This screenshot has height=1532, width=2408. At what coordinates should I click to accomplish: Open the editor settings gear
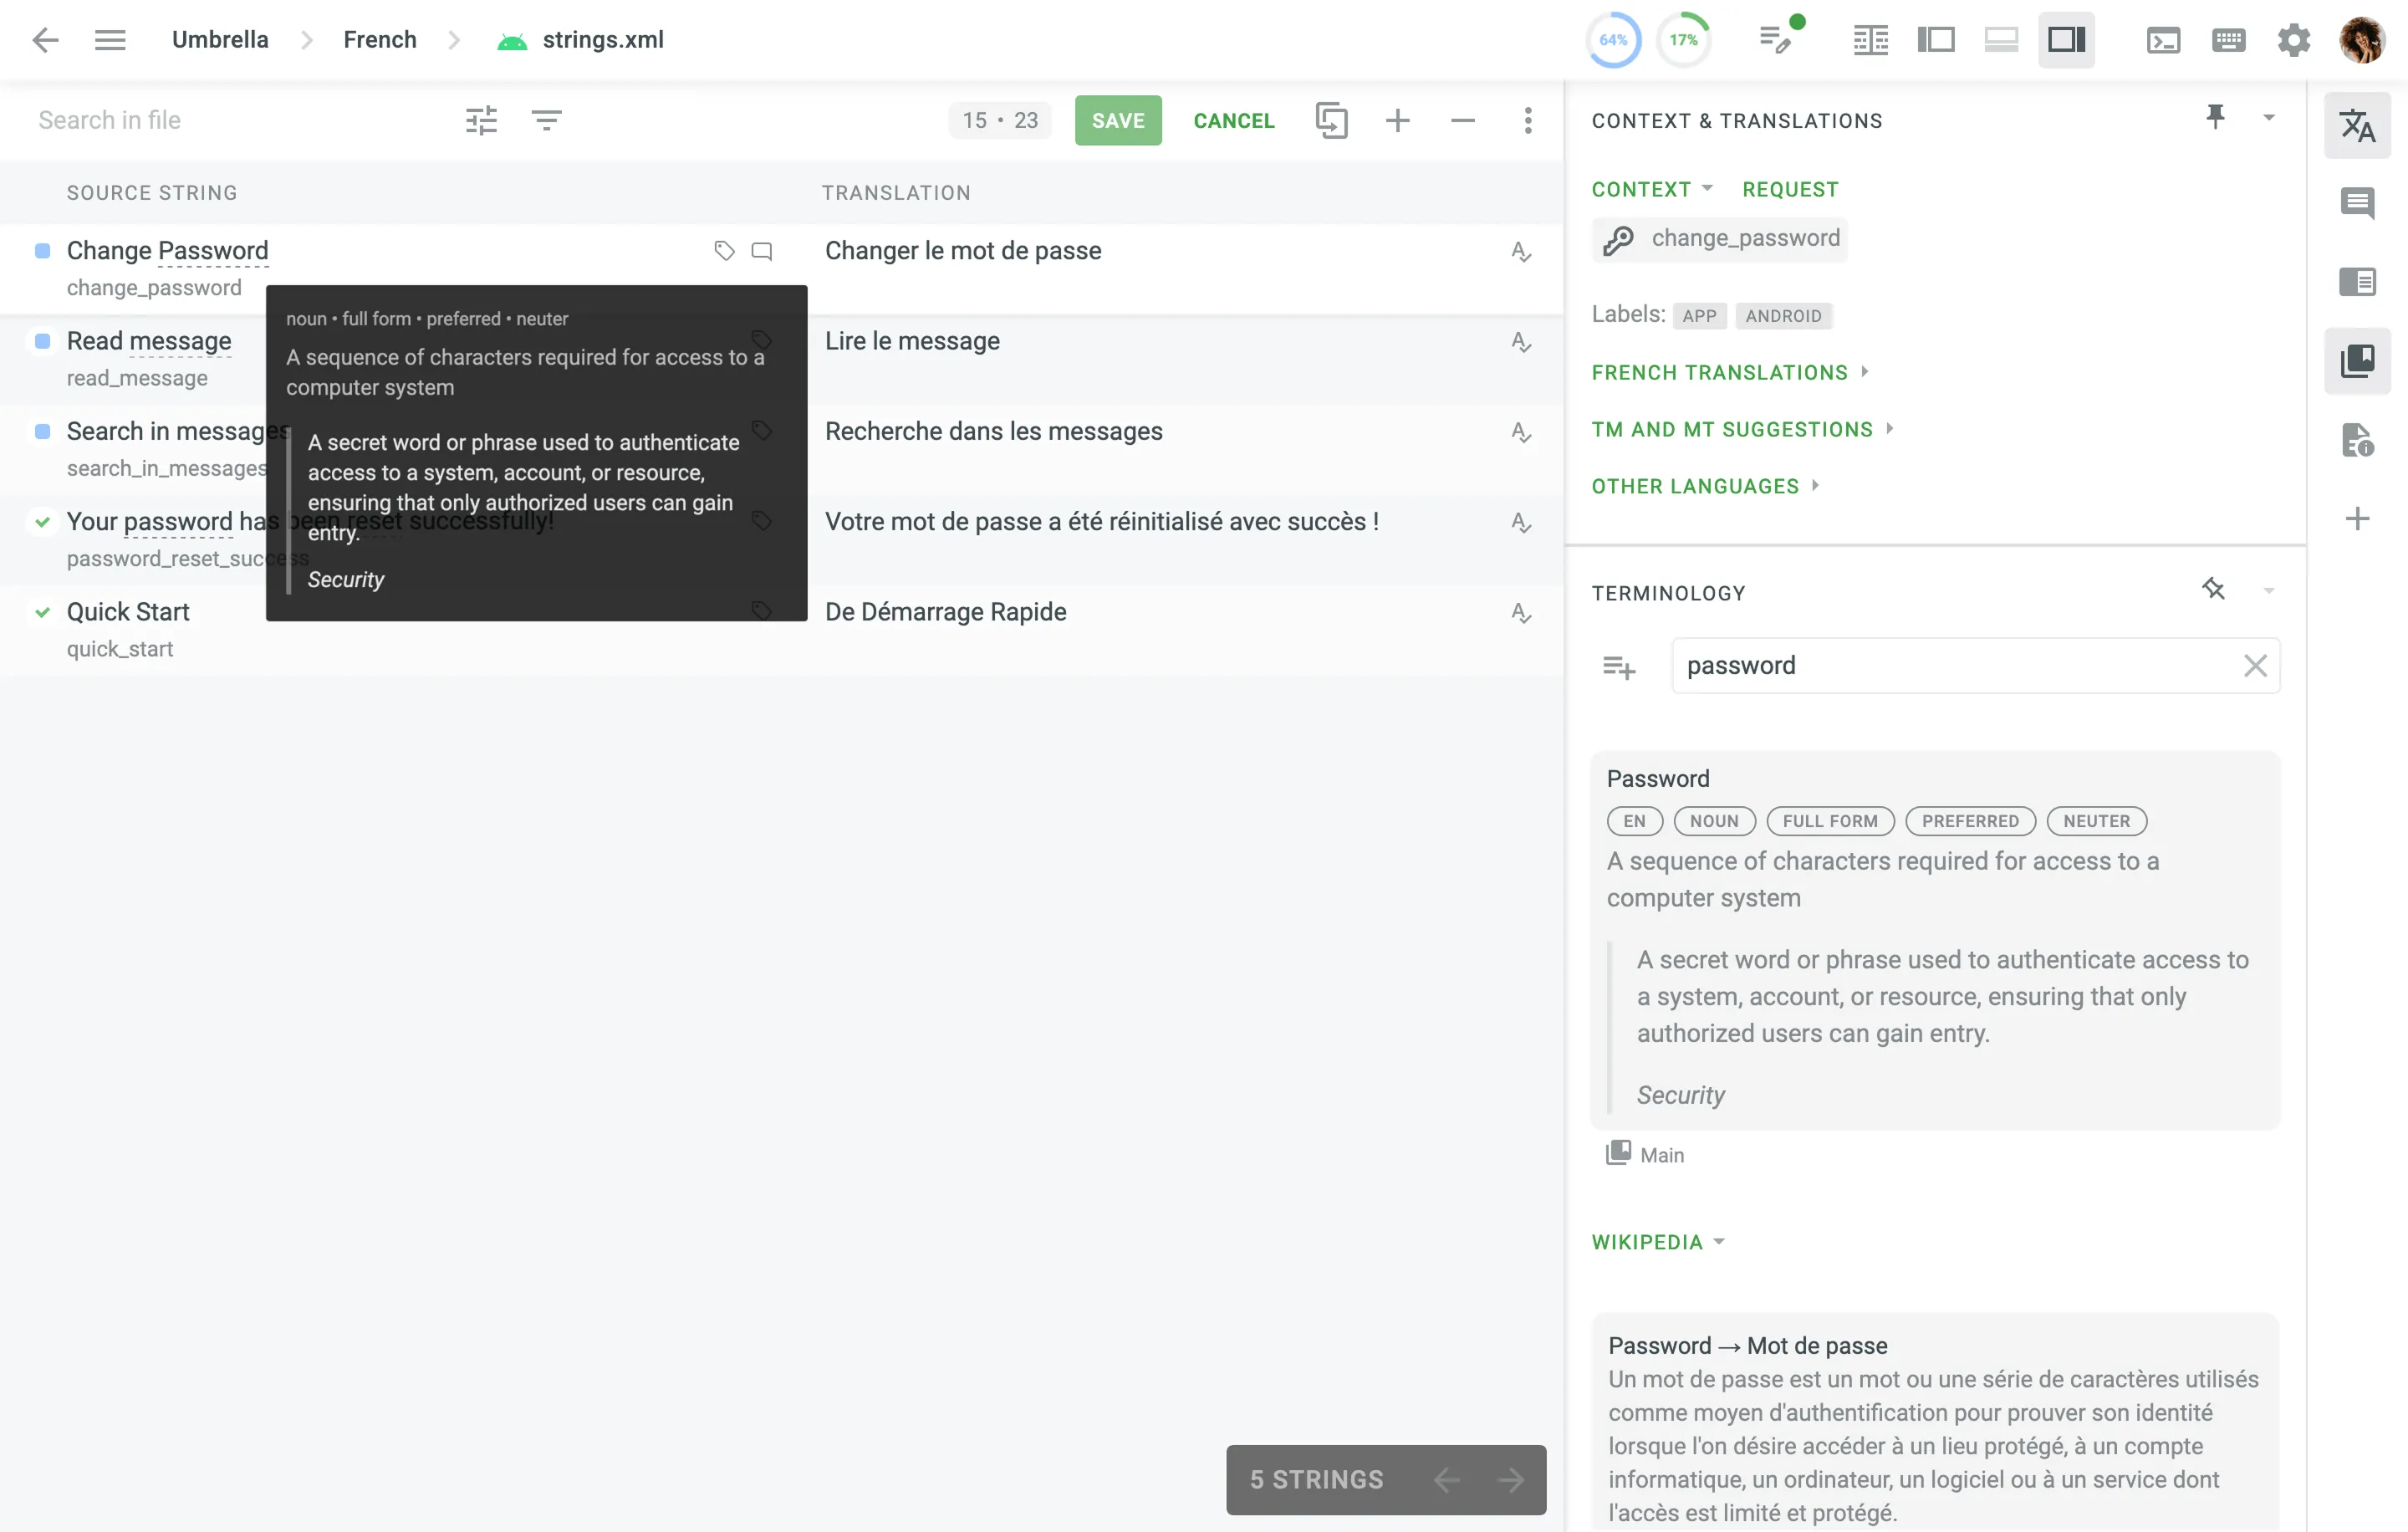coord(2293,40)
